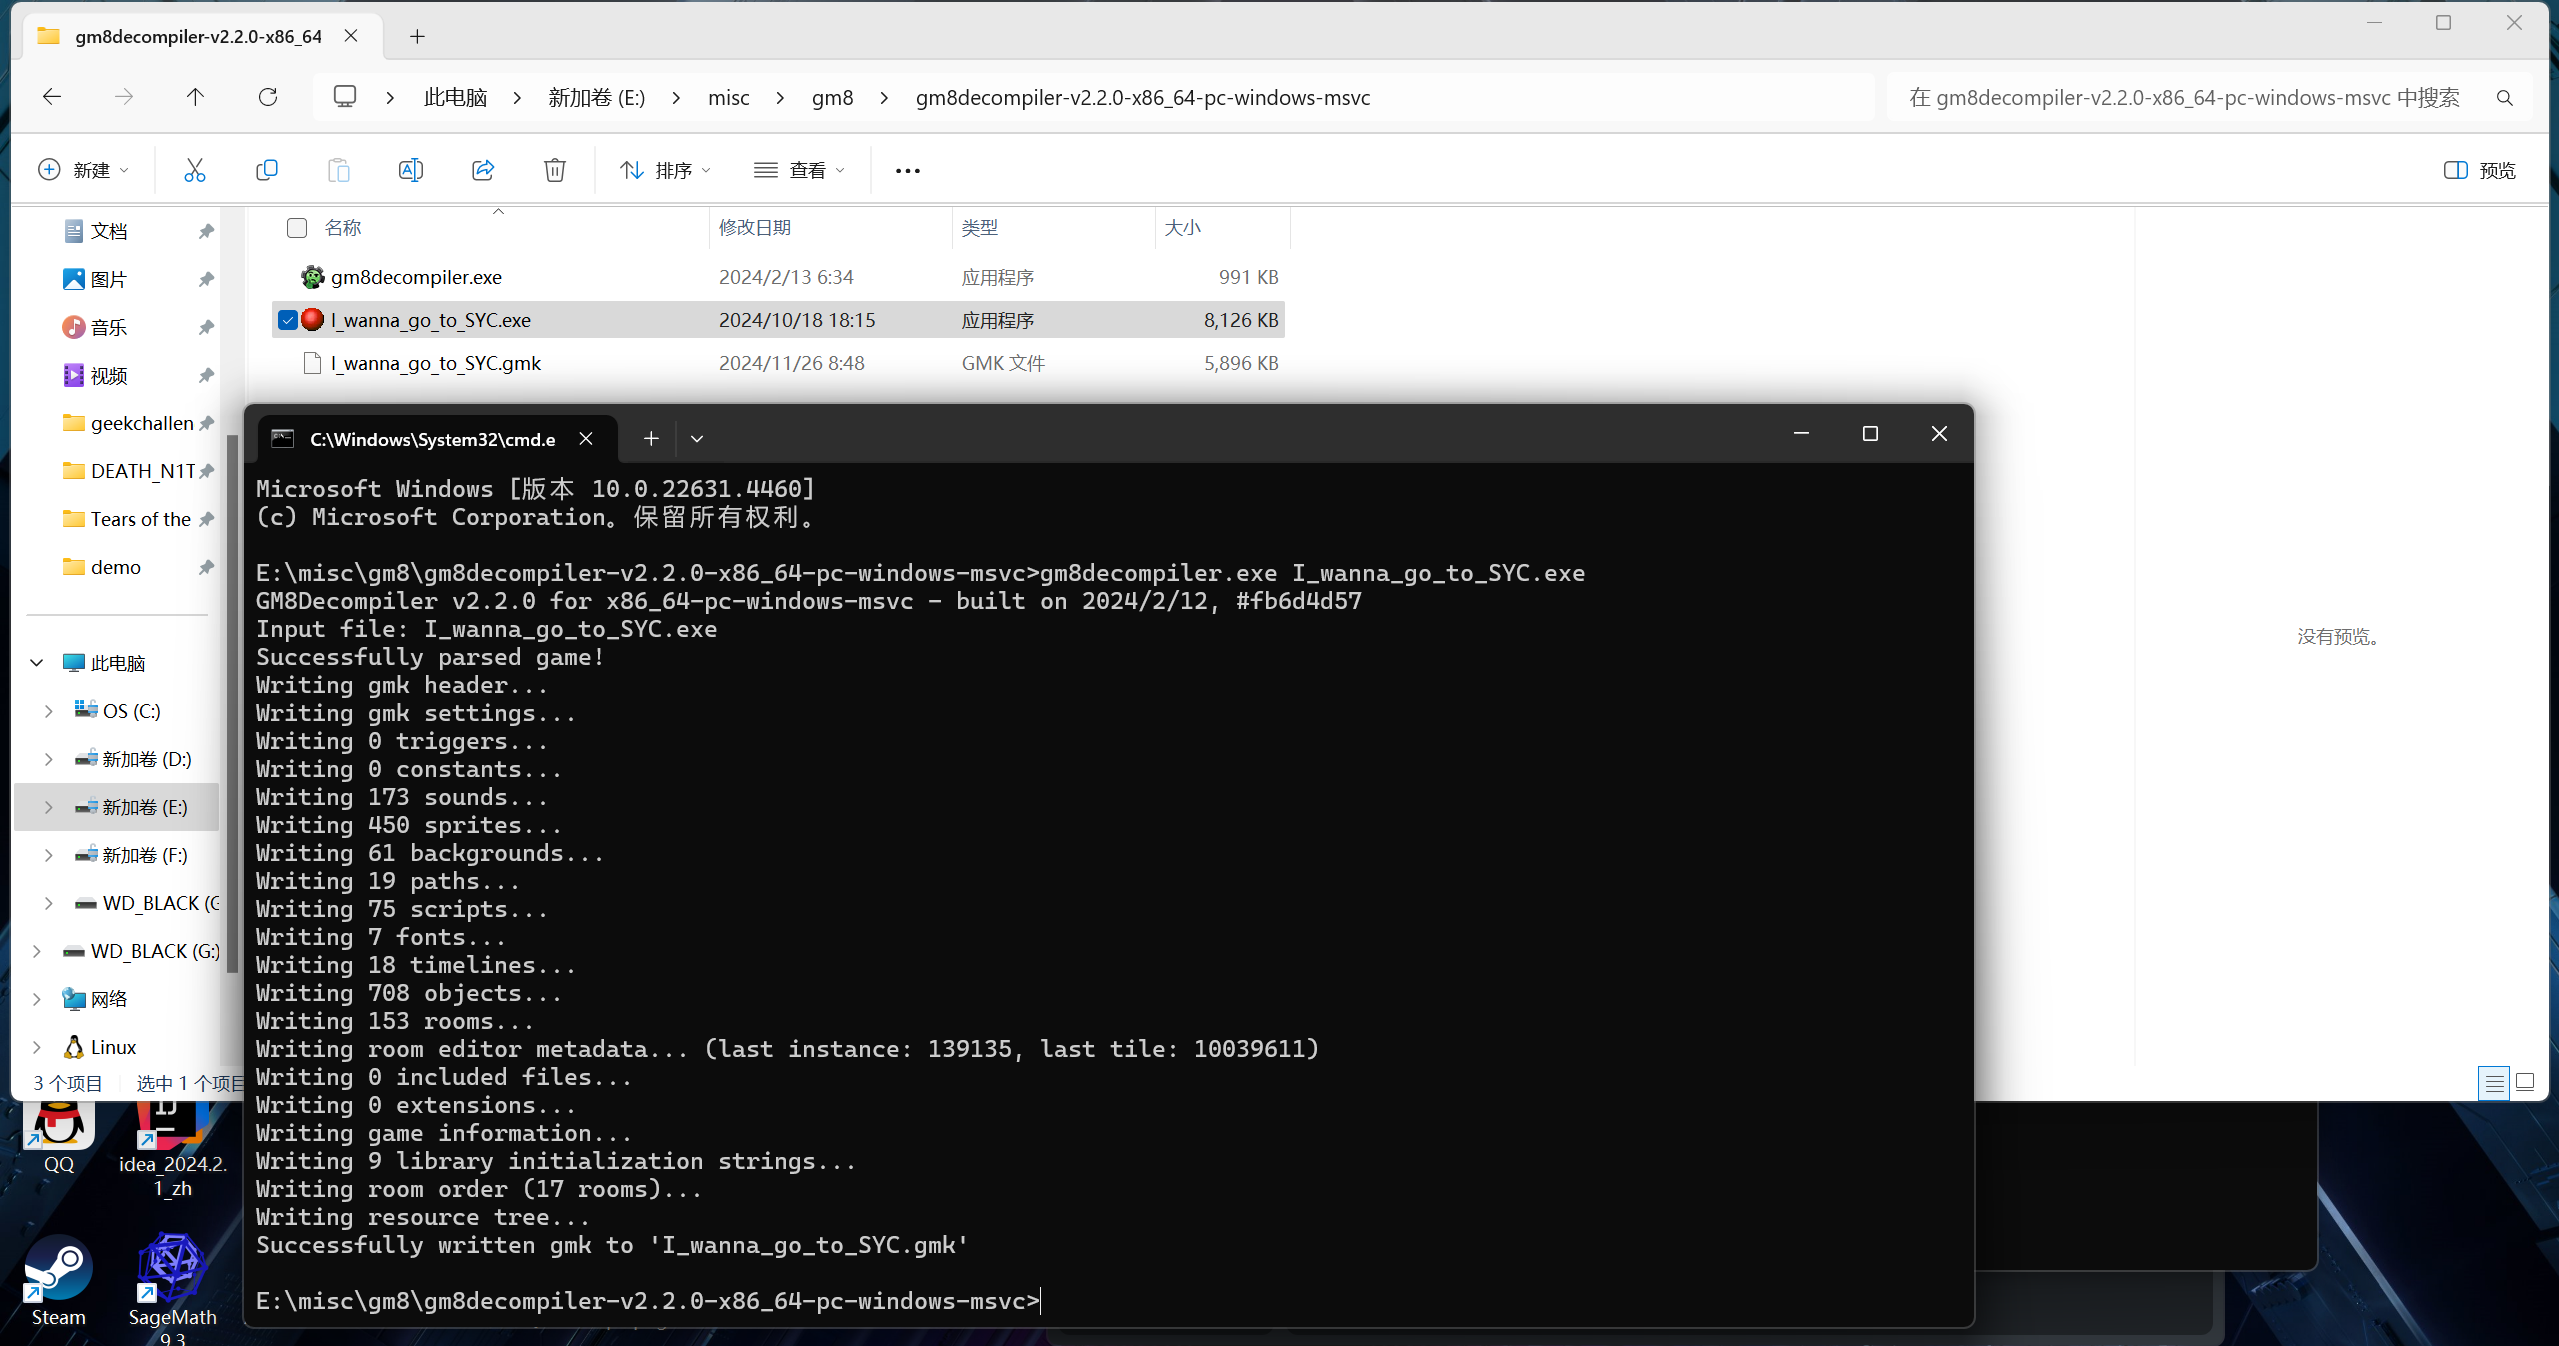
Task: Go up one folder with the up arrow
Action: coord(195,97)
